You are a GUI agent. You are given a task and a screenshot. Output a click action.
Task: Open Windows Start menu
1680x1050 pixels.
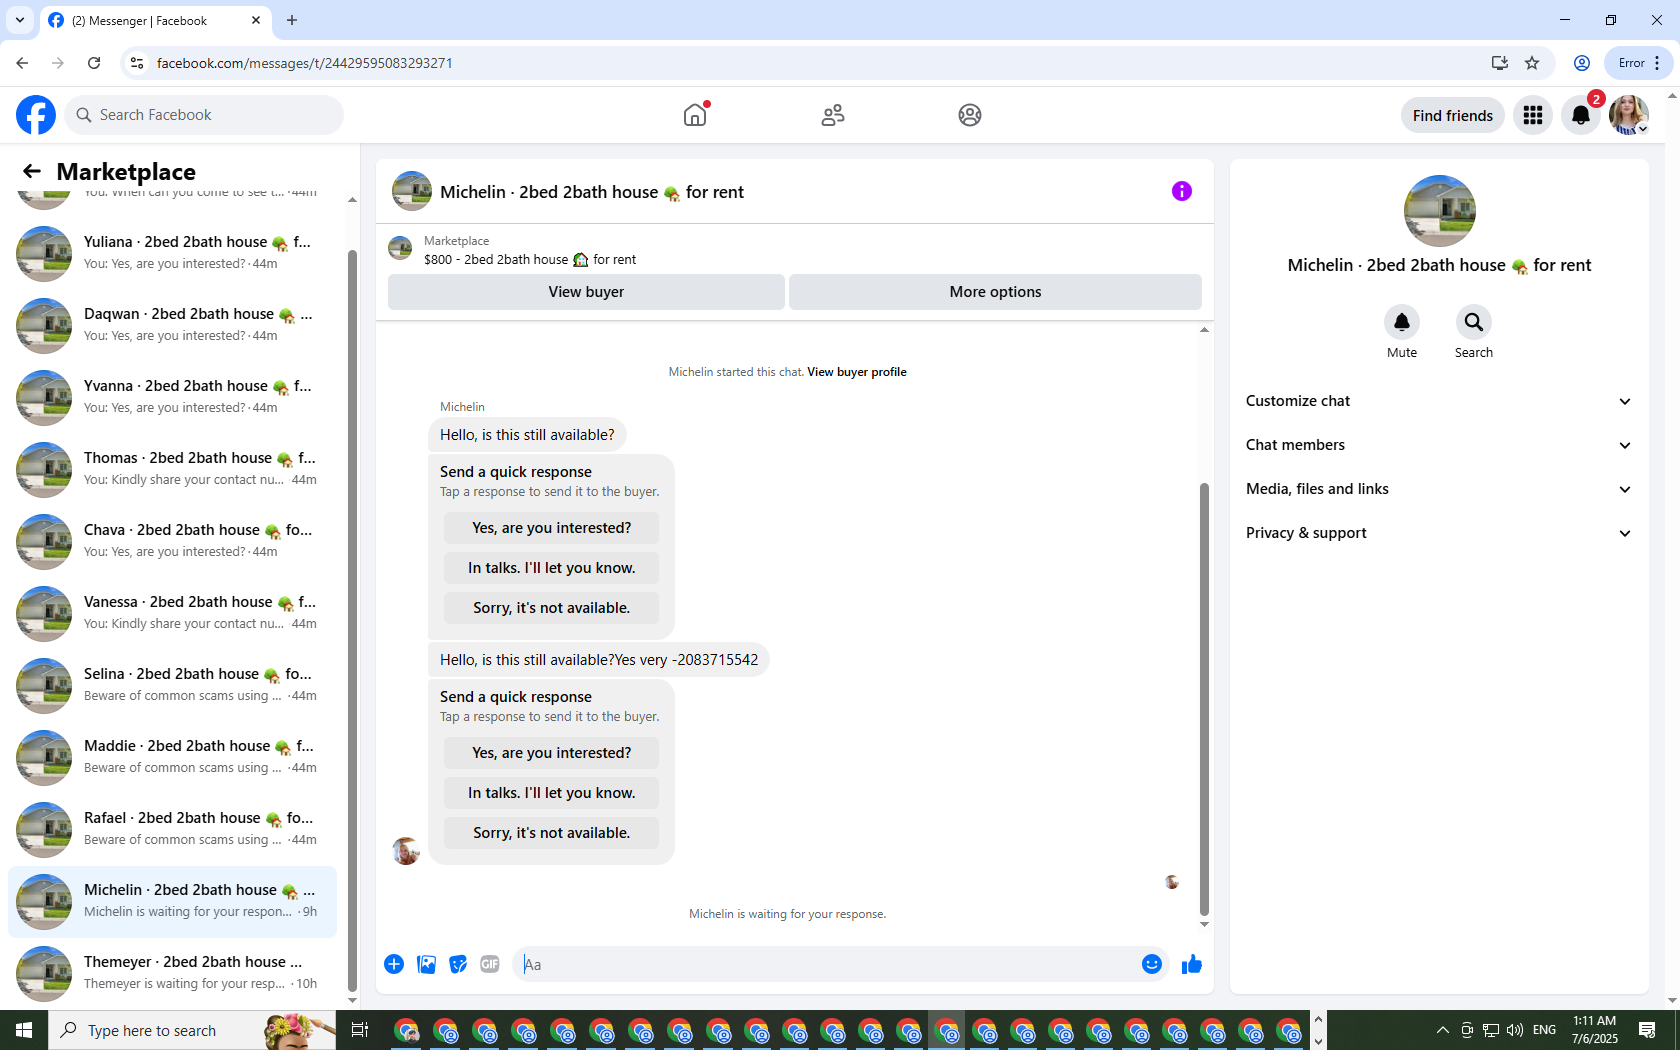pos(24,1030)
